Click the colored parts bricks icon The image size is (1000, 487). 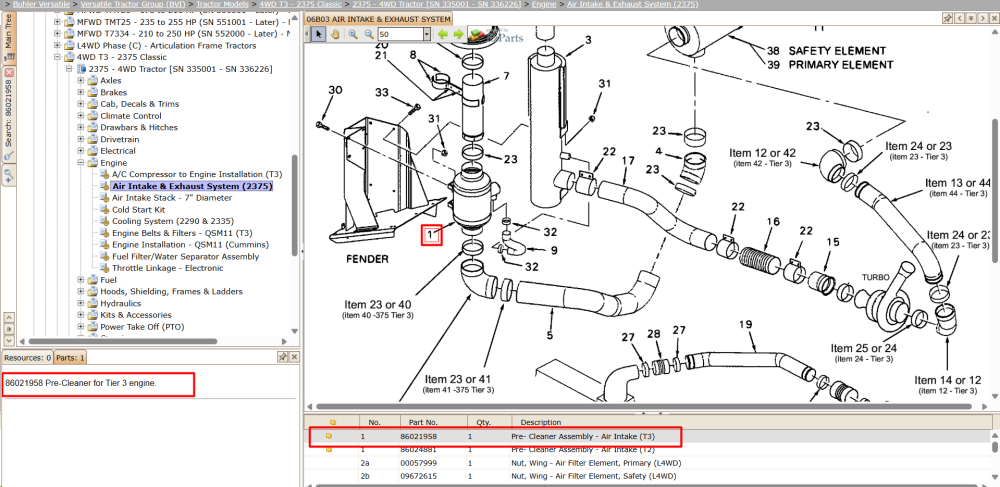coord(475,34)
